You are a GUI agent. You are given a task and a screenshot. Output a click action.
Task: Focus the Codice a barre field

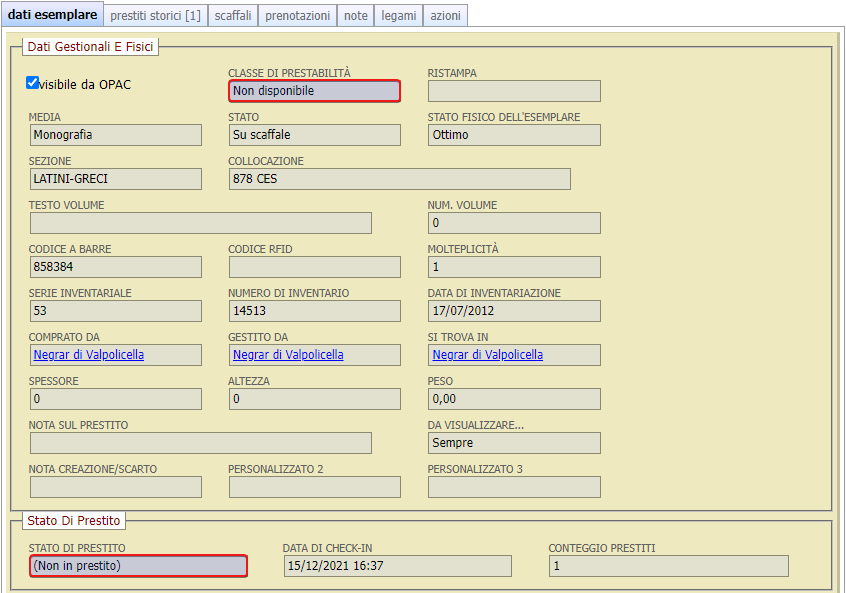(x=115, y=267)
